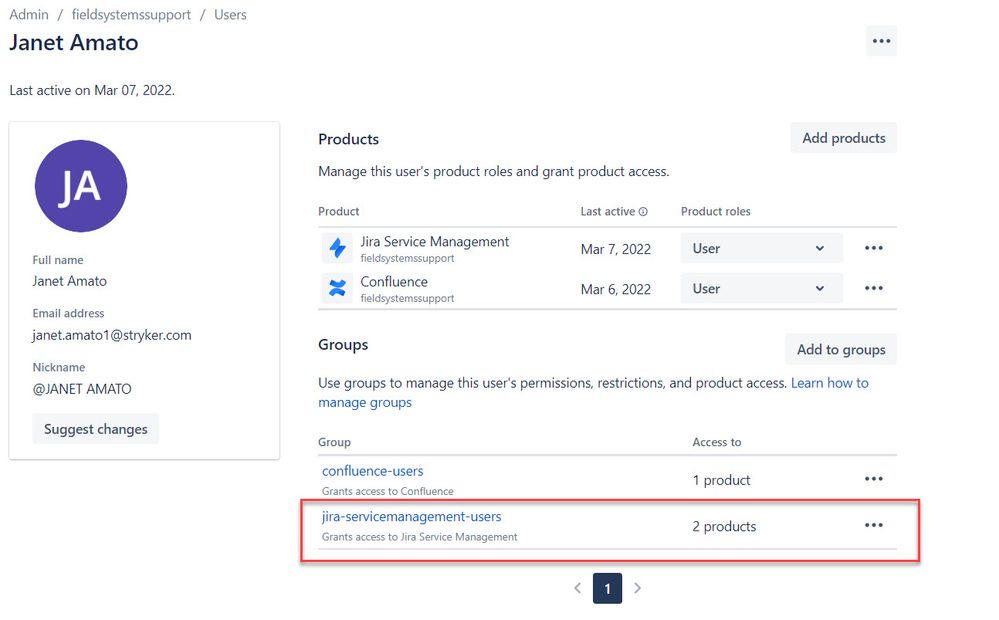Click the Janet Amato page title

pos(74,43)
